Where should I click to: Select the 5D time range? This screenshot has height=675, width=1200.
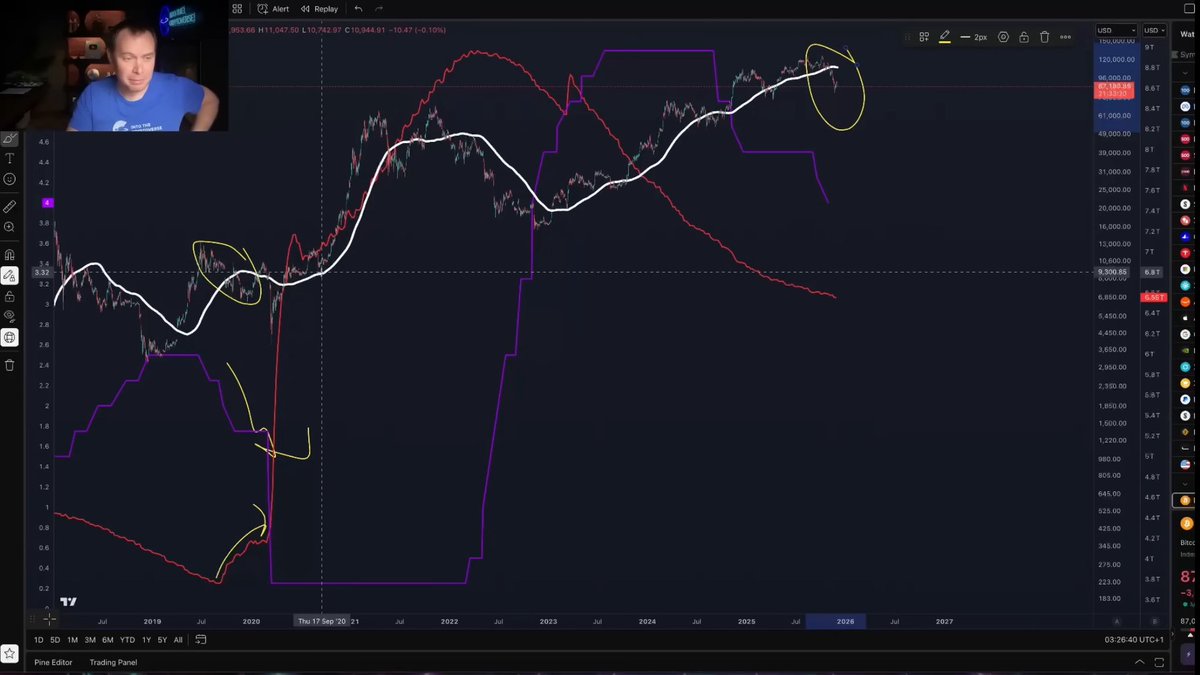click(55, 640)
